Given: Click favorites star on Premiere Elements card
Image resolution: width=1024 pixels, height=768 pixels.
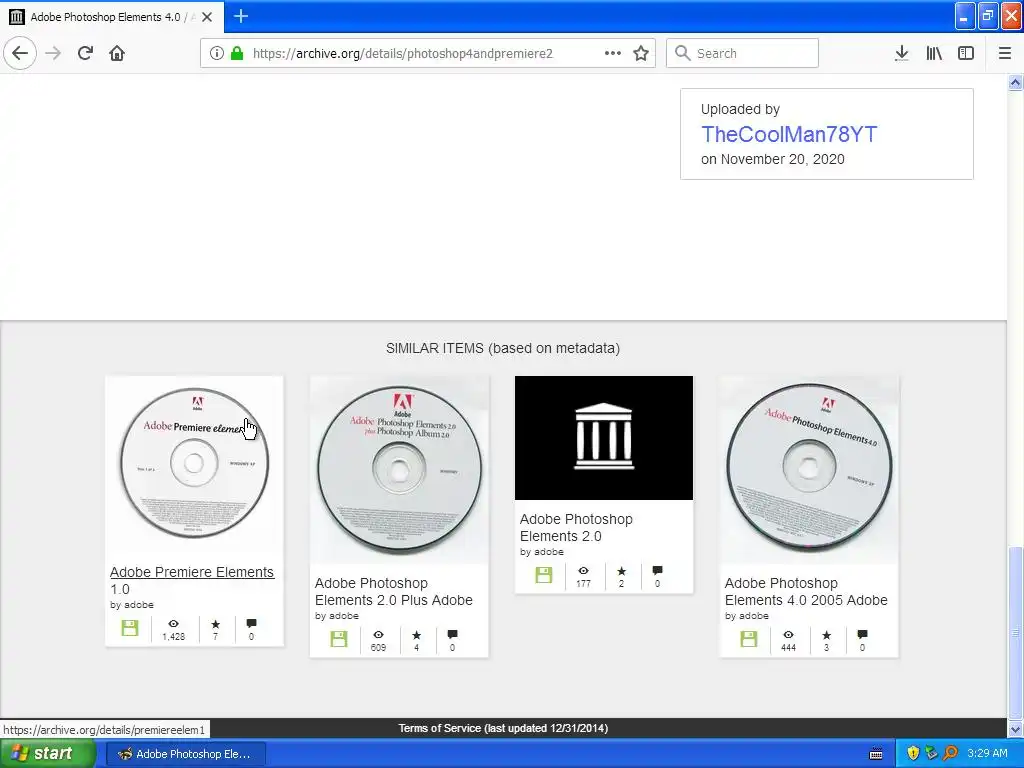Looking at the screenshot, I should tap(216, 624).
